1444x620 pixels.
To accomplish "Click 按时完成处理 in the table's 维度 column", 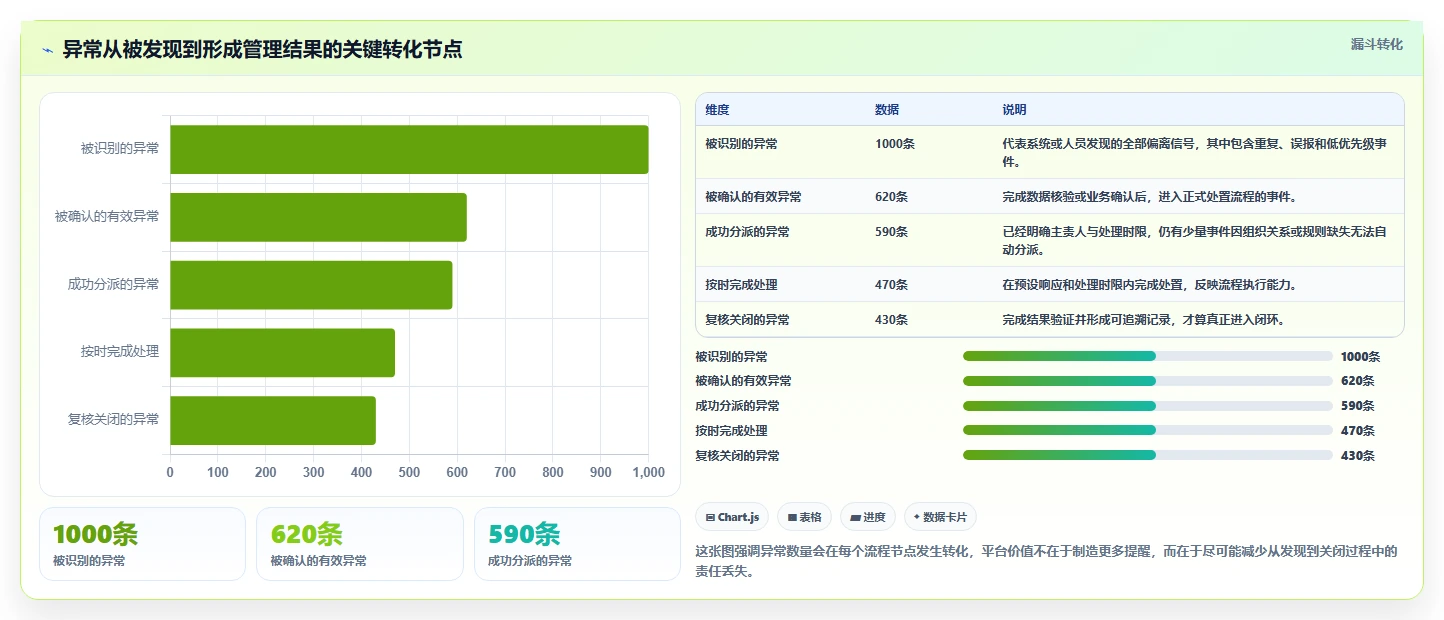I will click(741, 285).
